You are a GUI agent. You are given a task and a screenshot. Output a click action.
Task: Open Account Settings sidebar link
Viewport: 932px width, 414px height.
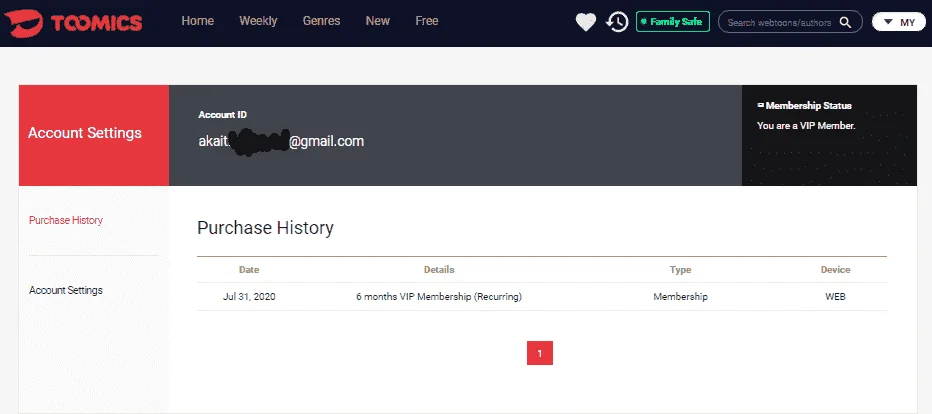(66, 290)
